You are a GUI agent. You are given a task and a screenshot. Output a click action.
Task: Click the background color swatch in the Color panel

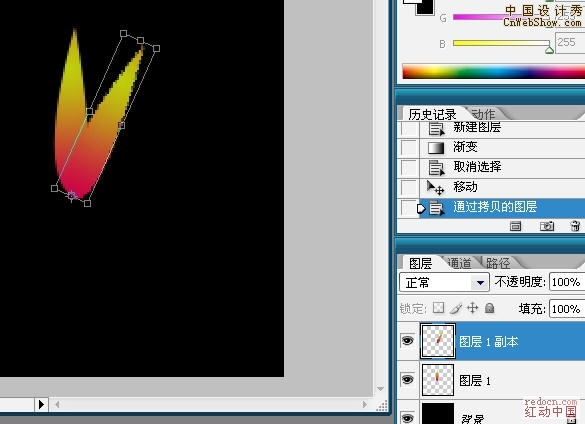pos(425,7)
